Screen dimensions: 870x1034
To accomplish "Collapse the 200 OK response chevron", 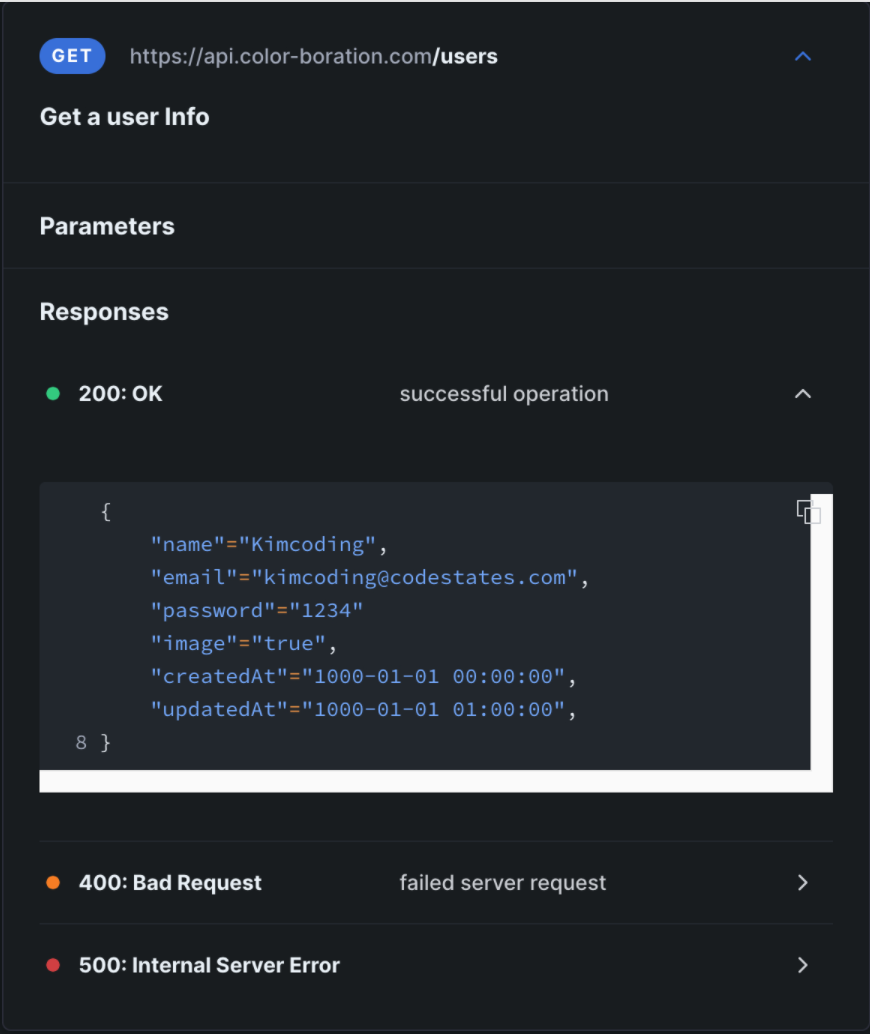I will click(802, 394).
